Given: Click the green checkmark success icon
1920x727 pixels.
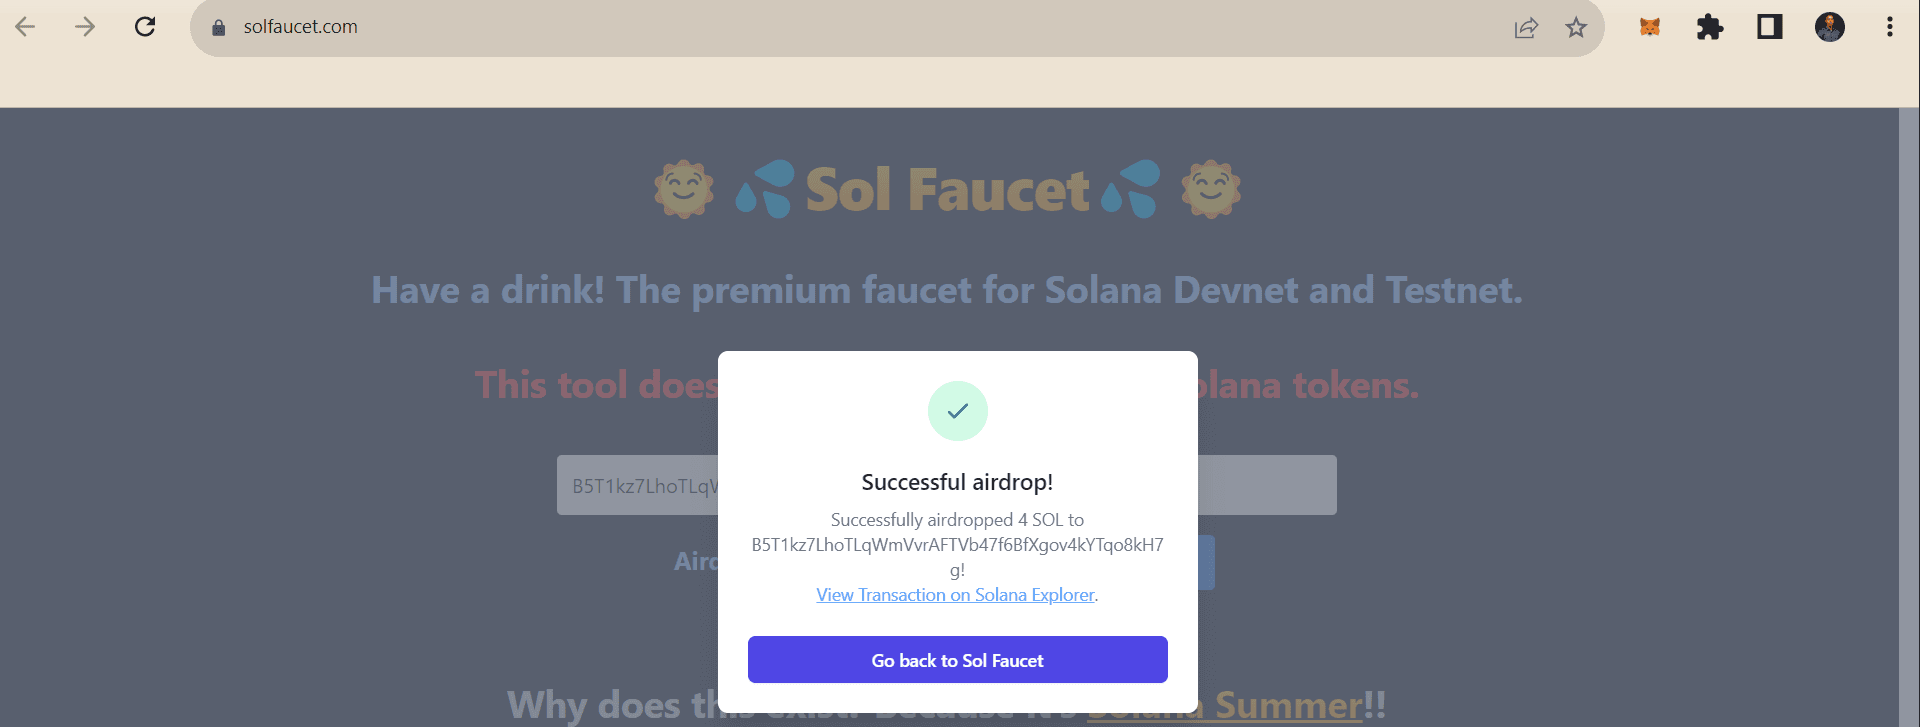Looking at the screenshot, I should [957, 410].
